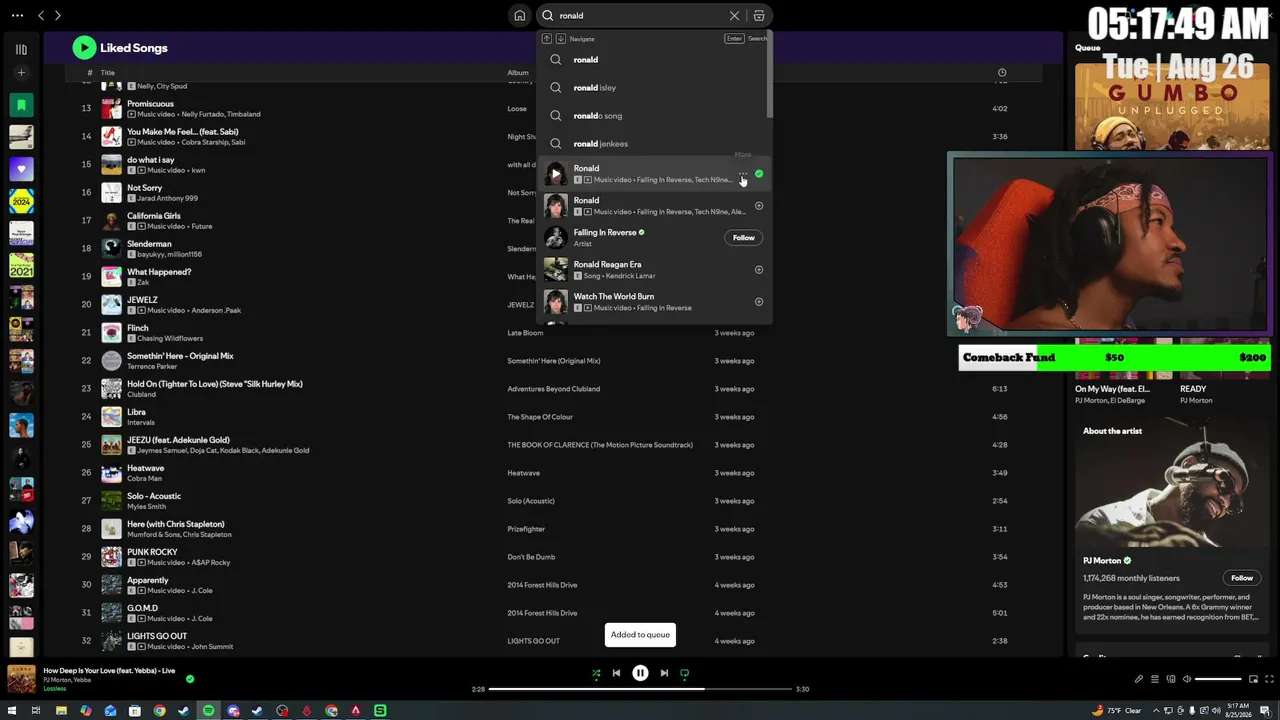Skip to the next track
The image size is (1280, 720).
[664, 673]
